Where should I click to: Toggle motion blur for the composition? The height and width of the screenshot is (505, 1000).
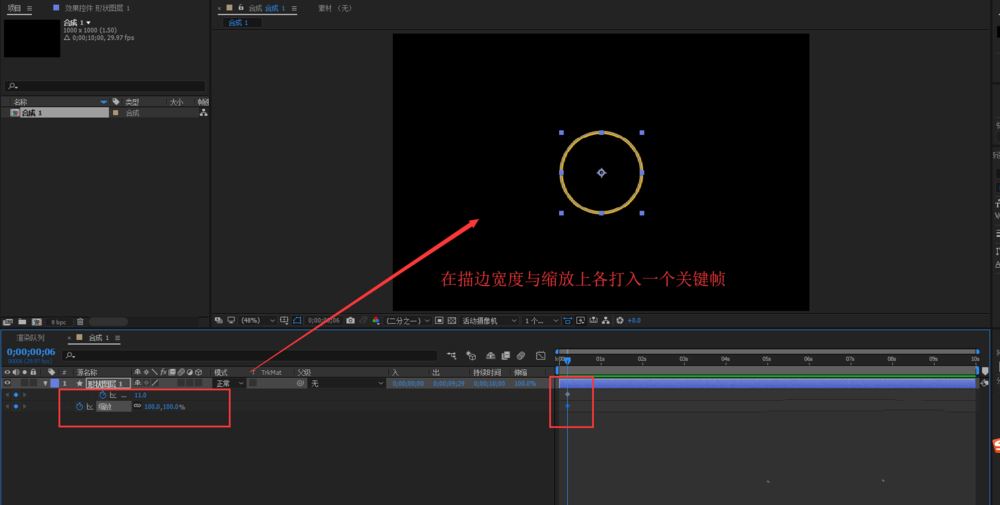(x=521, y=356)
